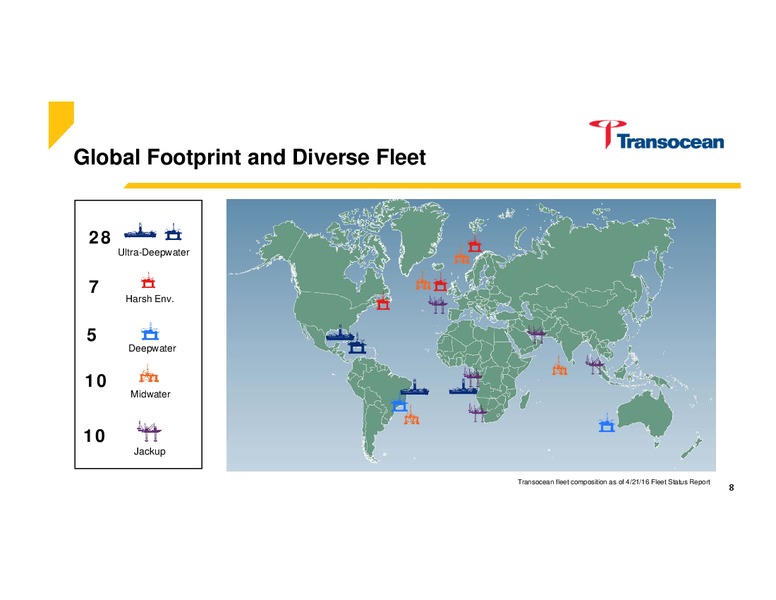
Task: Click the Midwater label
Action: coord(150,395)
